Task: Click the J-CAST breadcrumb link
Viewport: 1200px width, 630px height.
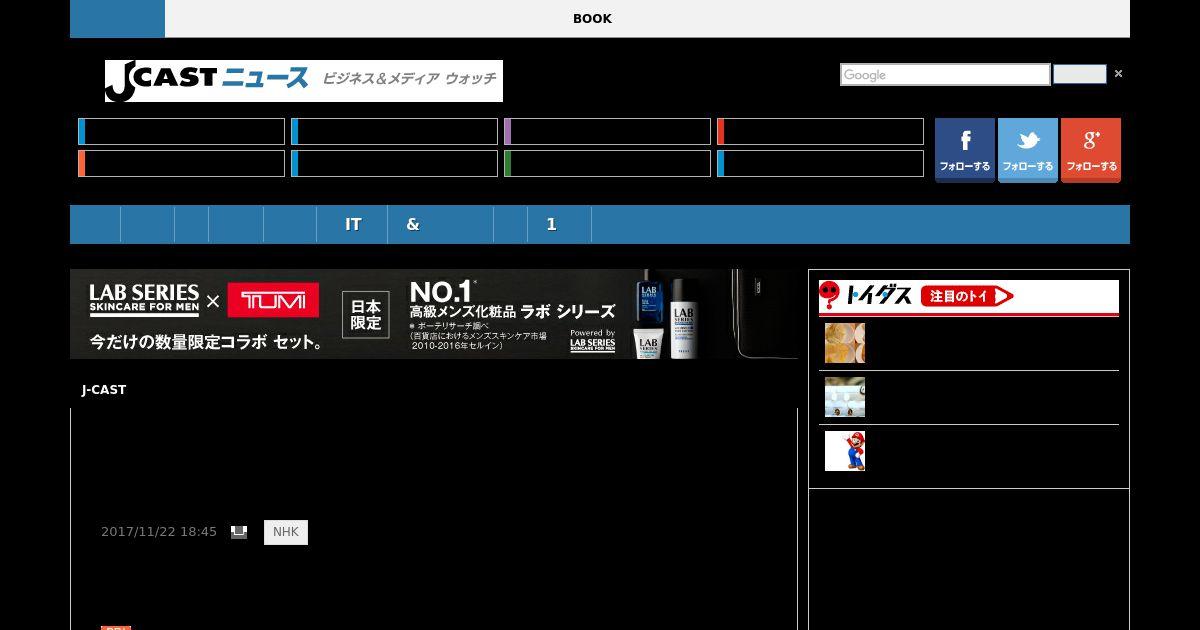Action: (104, 390)
